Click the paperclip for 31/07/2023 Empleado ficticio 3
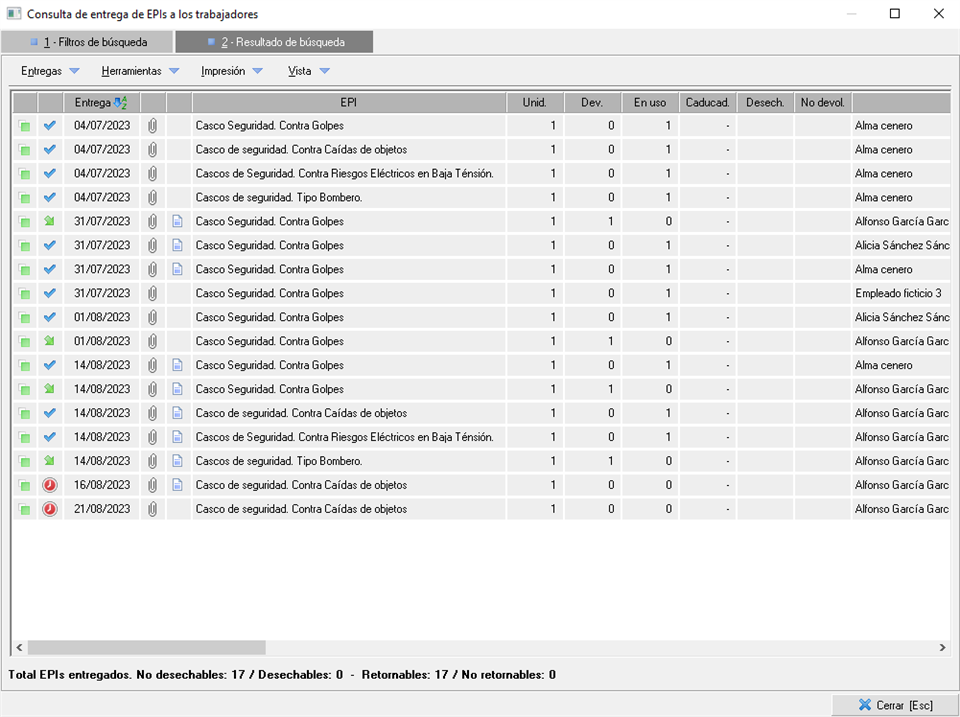The image size is (960, 717). [x=152, y=293]
